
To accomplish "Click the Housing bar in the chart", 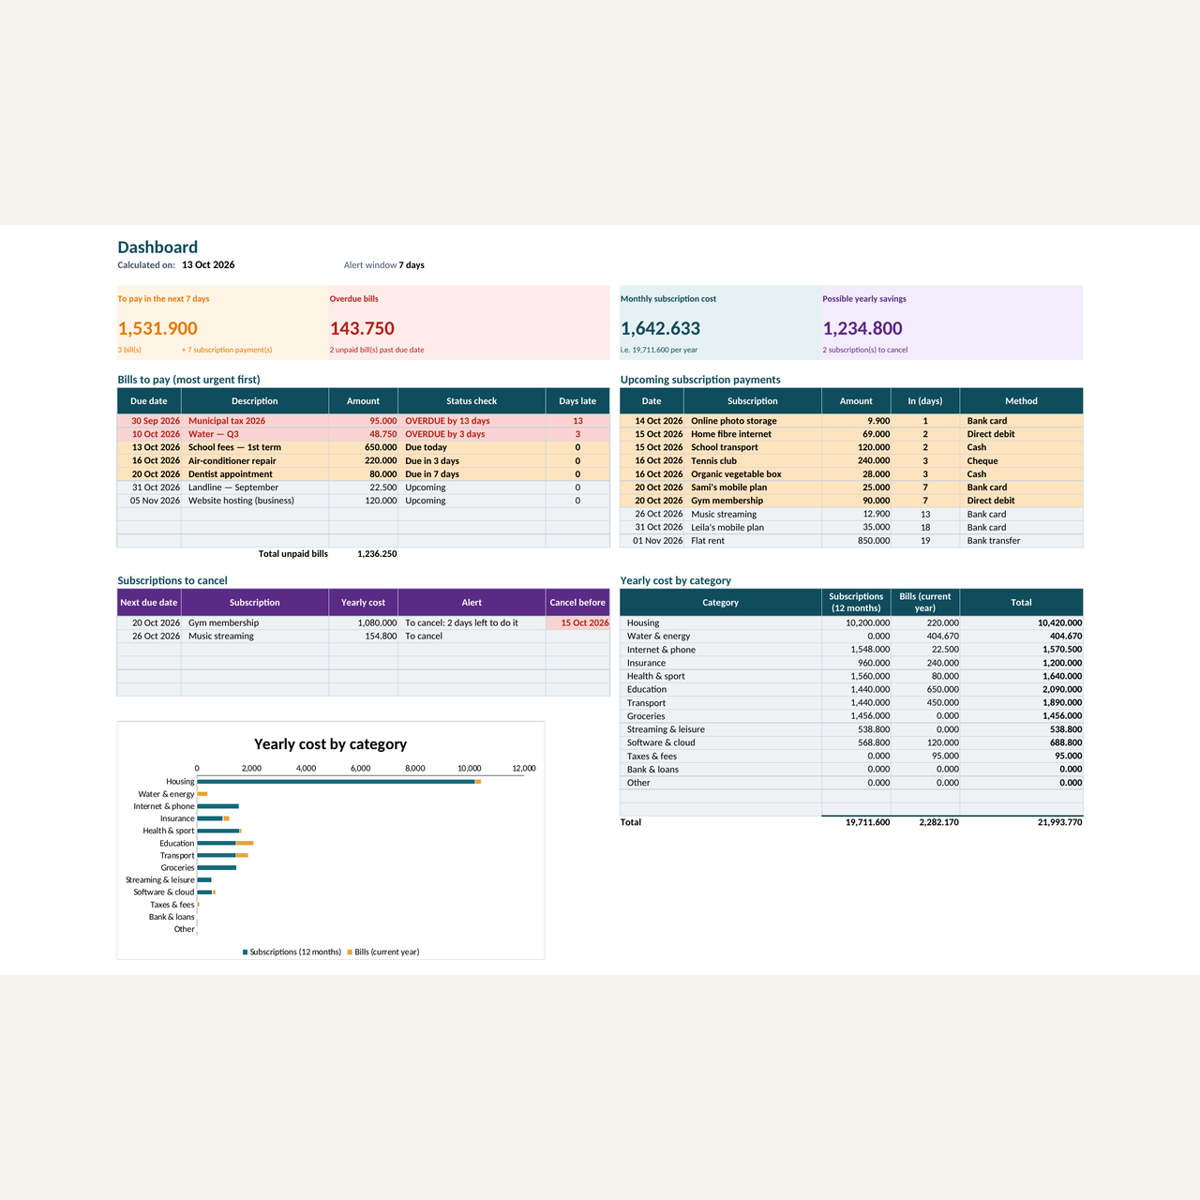I will click(x=338, y=782).
